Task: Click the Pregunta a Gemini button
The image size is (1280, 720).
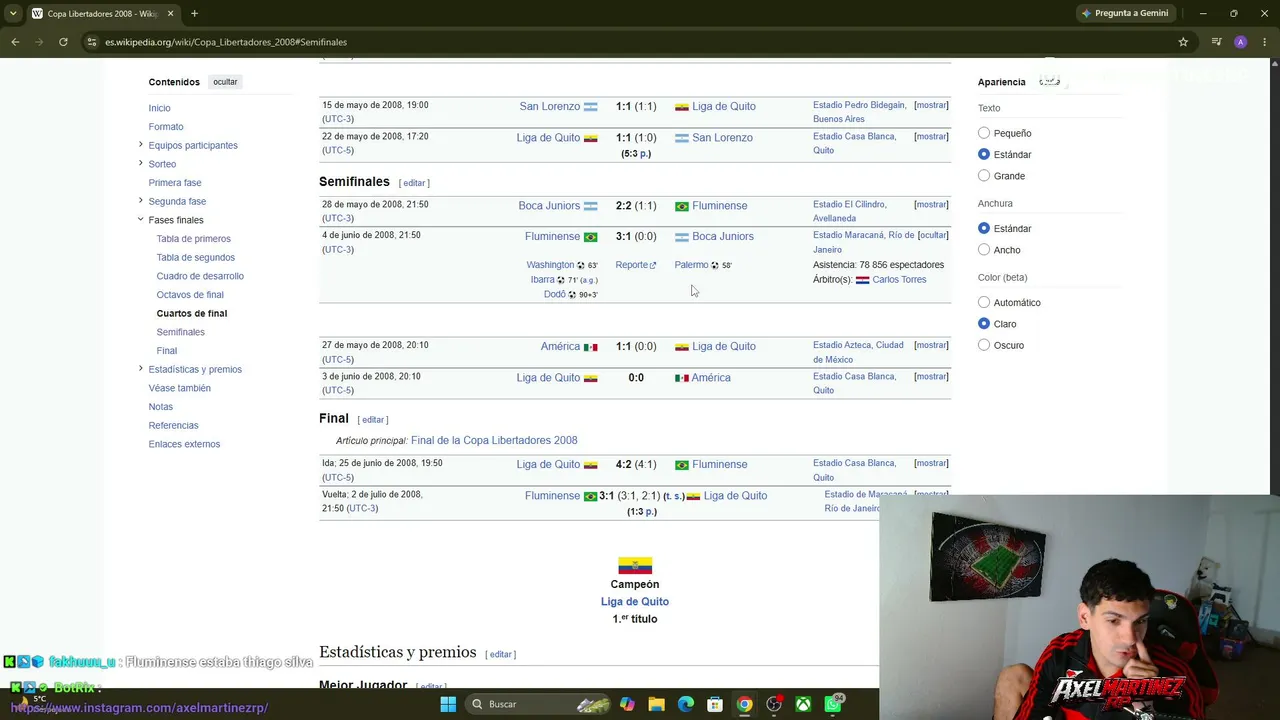Action: pyautogui.click(x=1125, y=13)
